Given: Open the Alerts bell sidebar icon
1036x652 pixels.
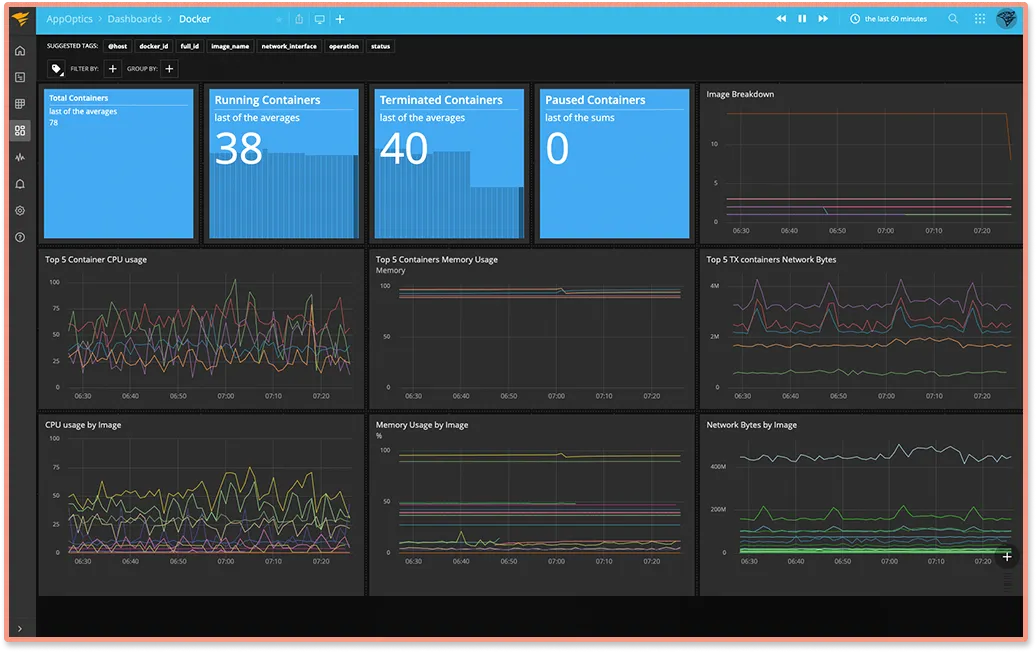Looking at the screenshot, I should pos(20,184).
